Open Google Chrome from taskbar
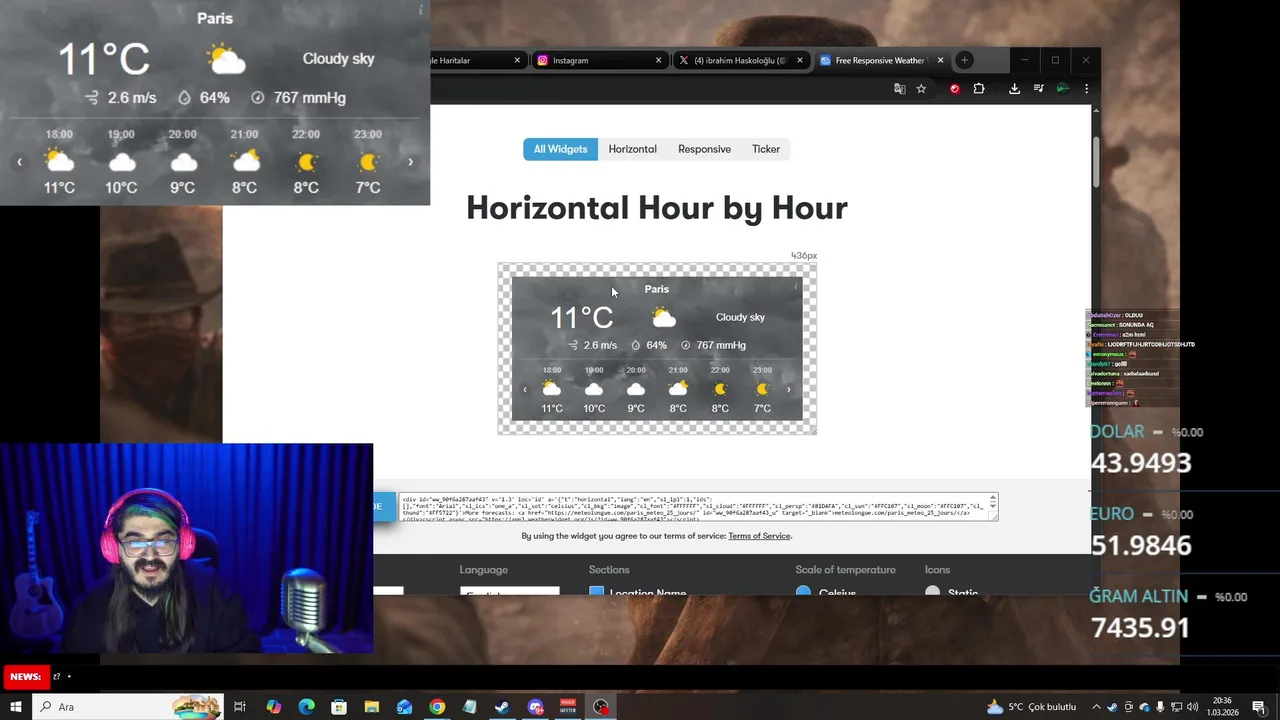This screenshot has width=1280, height=720. (437, 707)
